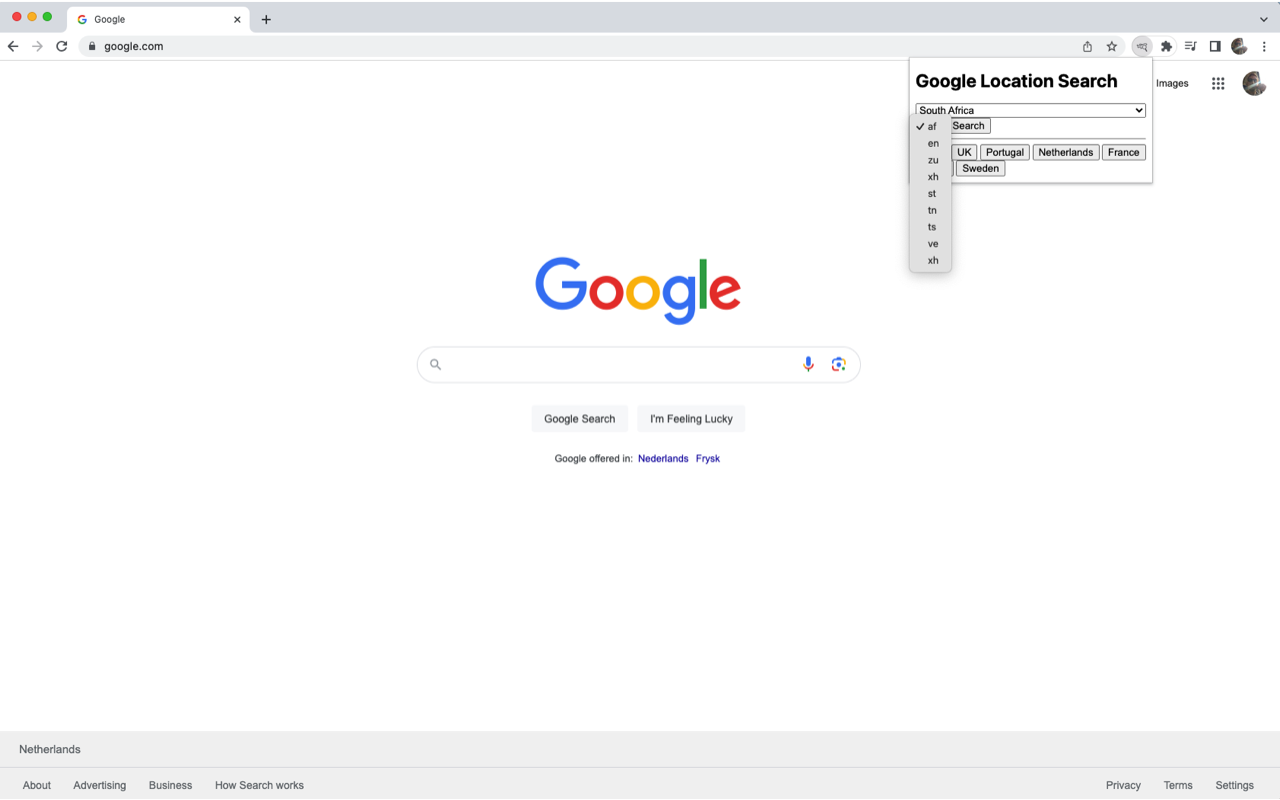Open the media controls toolbar icon
This screenshot has height=800, width=1280.
(x=1190, y=46)
